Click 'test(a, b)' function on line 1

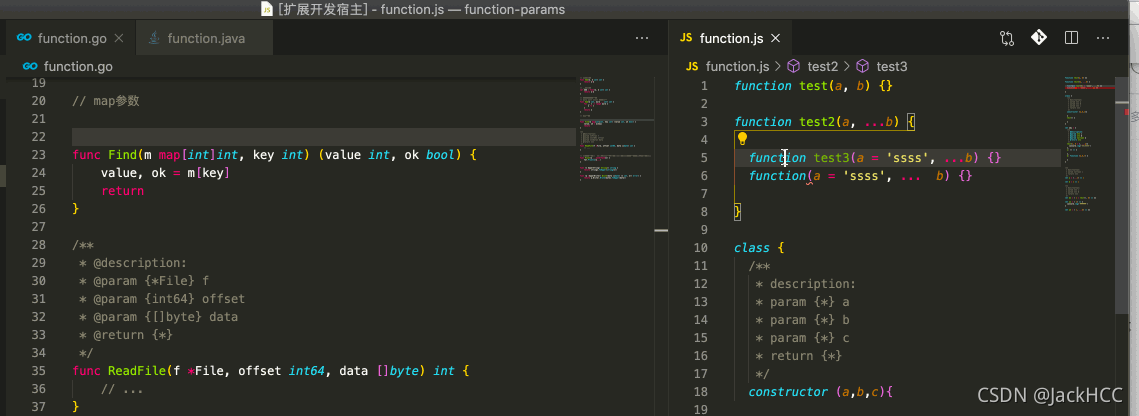(x=835, y=86)
